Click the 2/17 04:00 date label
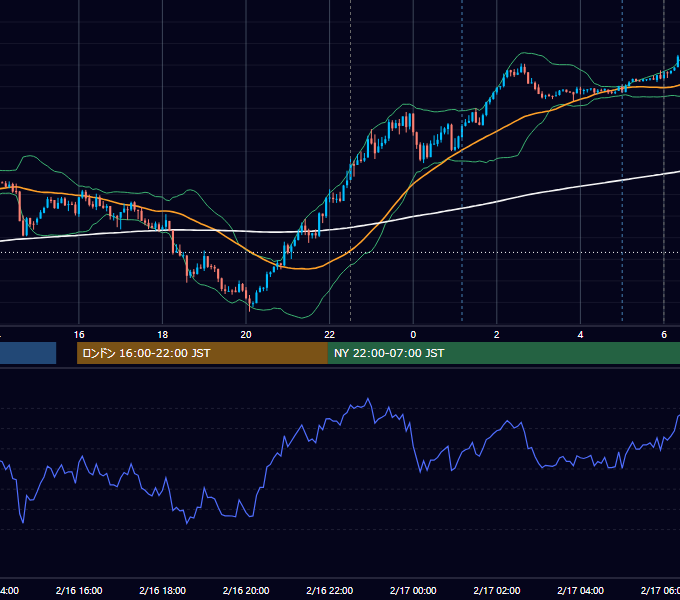 [580, 590]
